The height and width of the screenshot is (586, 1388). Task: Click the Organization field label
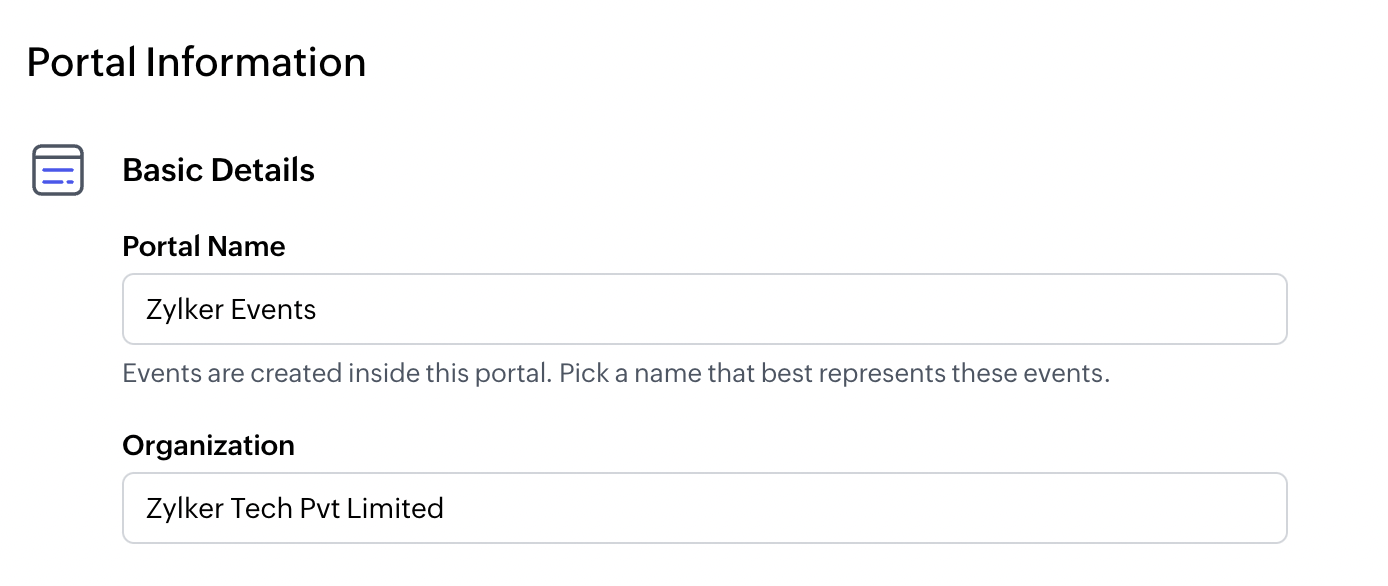[208, 445]
